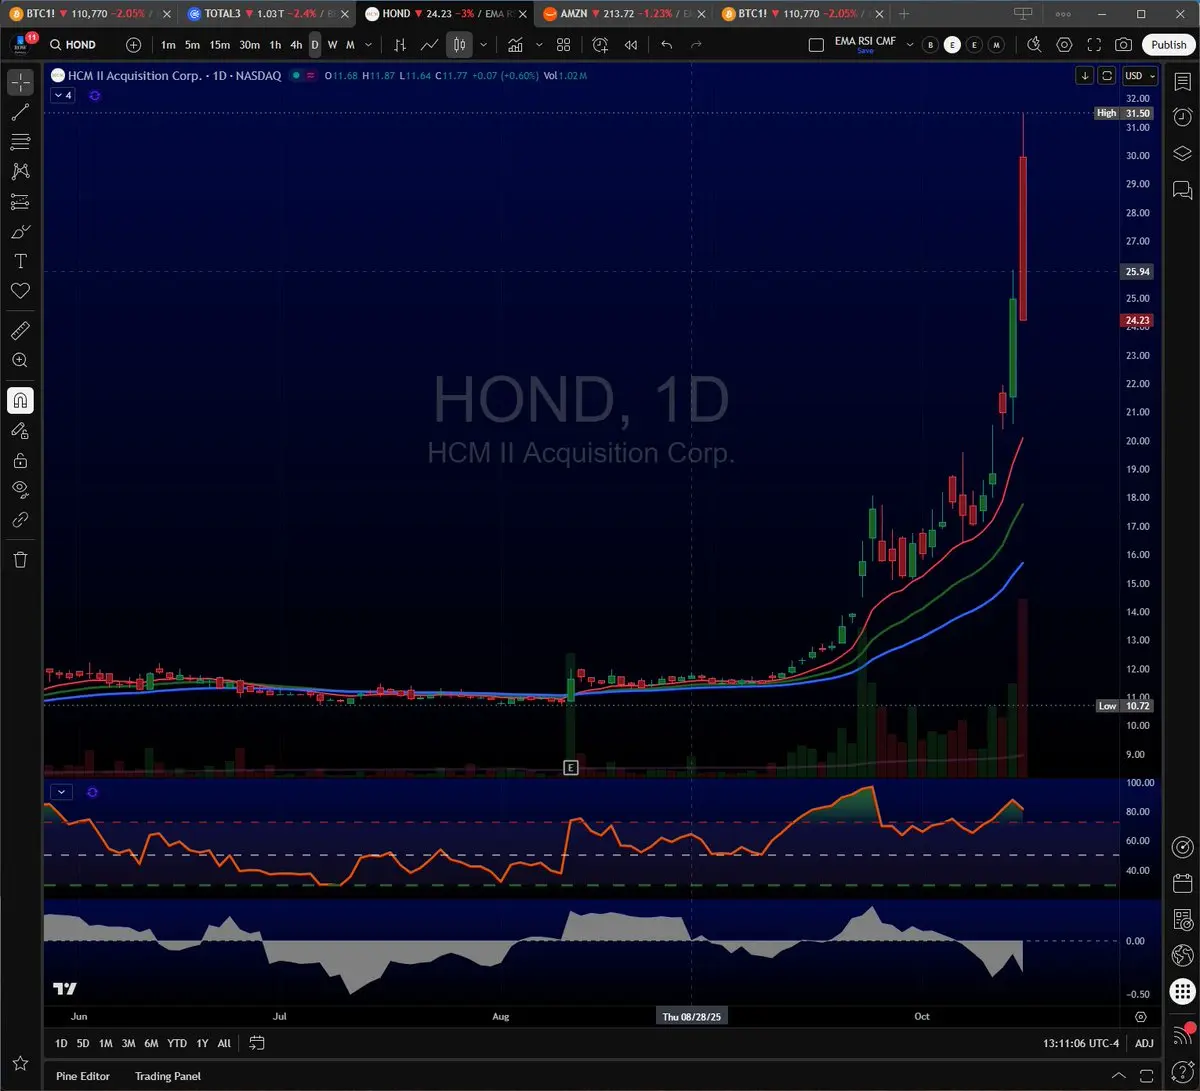
Task: Select the trend line drawing tool
Action: tap(20, 112)
